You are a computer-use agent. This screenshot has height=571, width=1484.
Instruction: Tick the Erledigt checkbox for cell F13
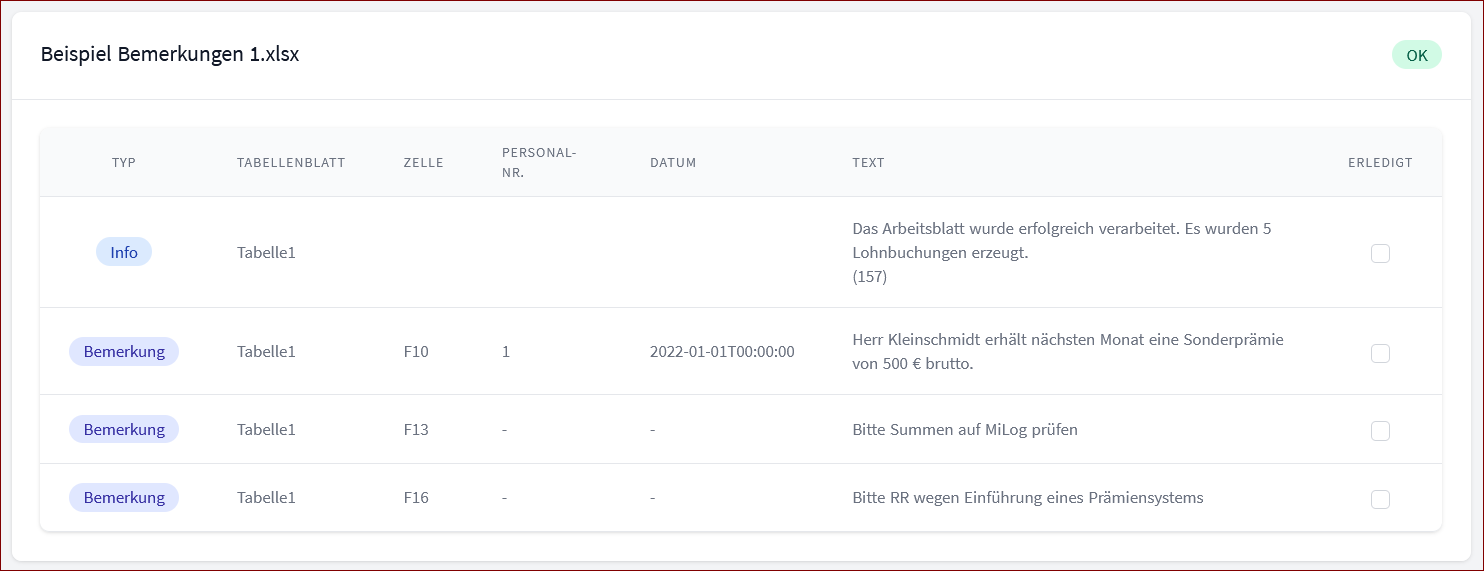tap(1380, 431)
